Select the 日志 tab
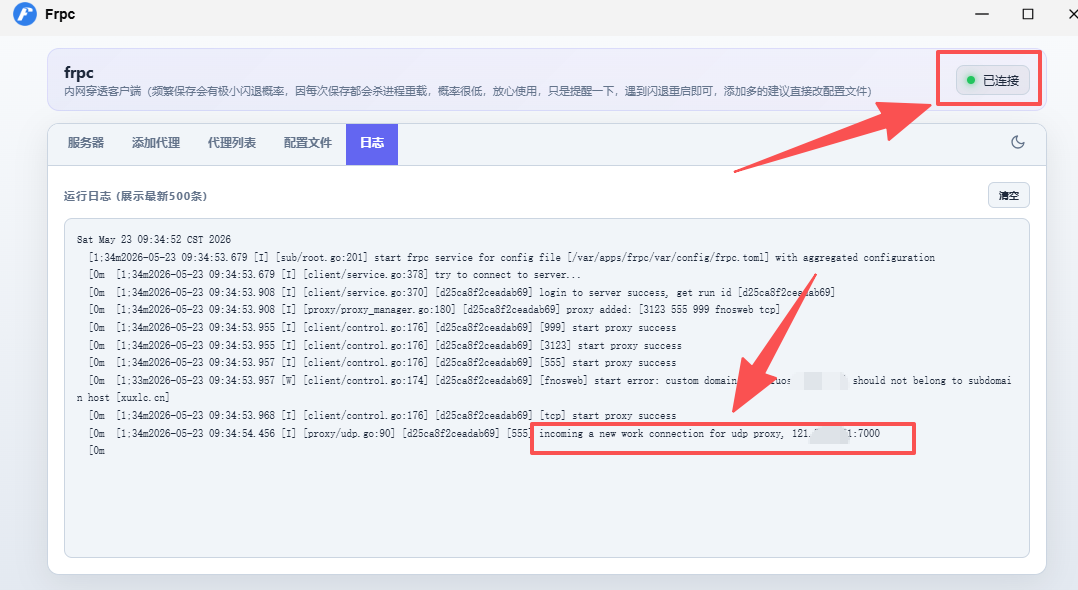 pyautogui.click(x=372, y=144)
